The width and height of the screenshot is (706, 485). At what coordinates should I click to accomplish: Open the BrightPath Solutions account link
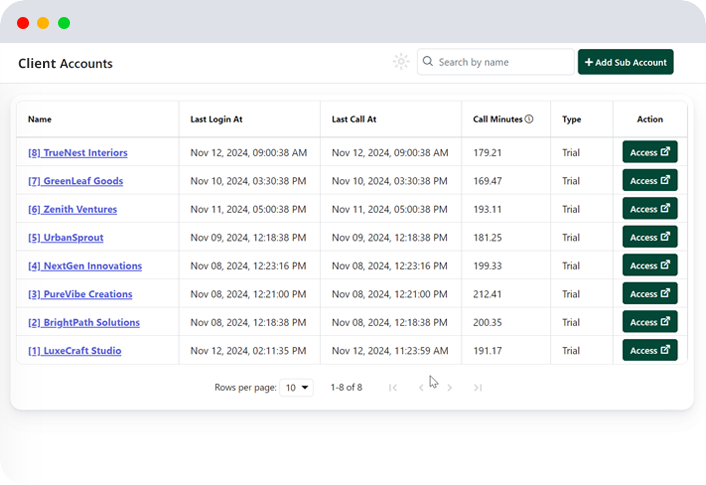click(x=84, y=322)
